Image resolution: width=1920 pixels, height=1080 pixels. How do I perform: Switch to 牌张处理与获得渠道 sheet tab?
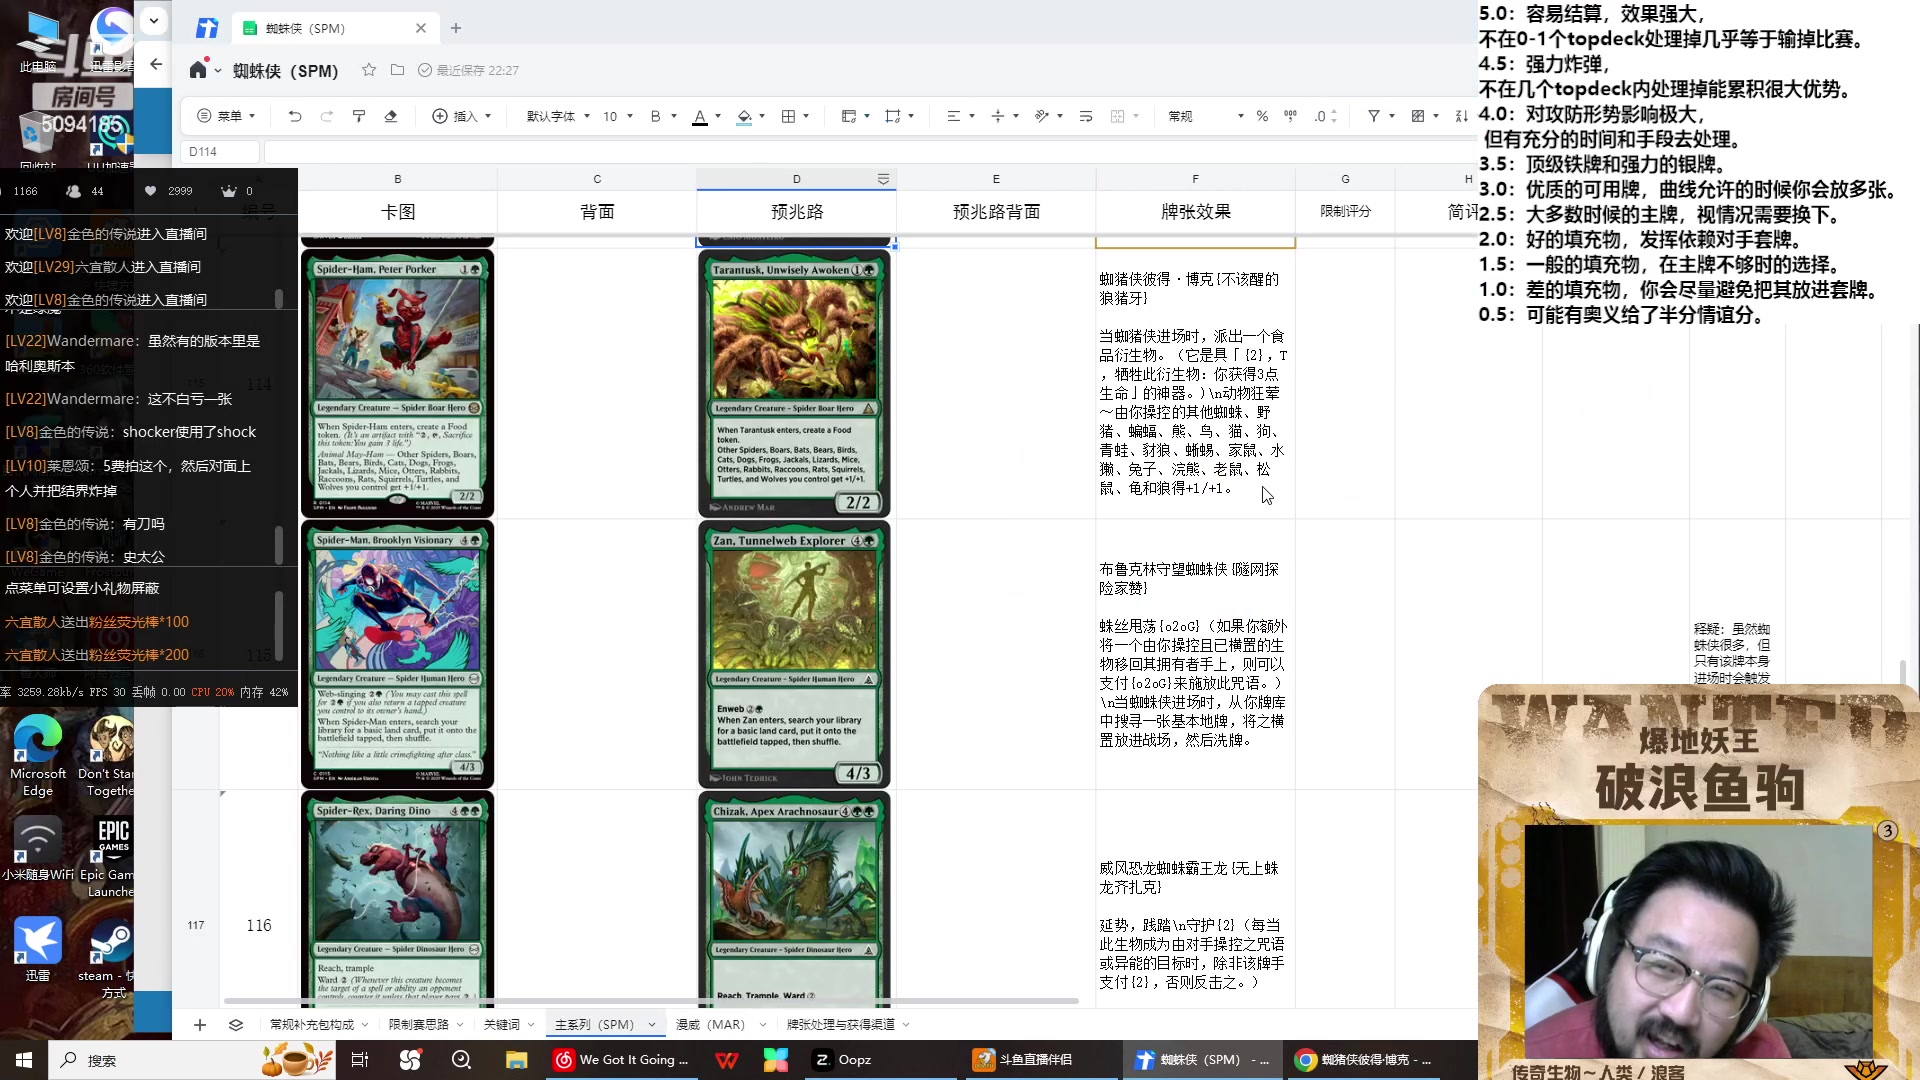(x=841, y=1024)
